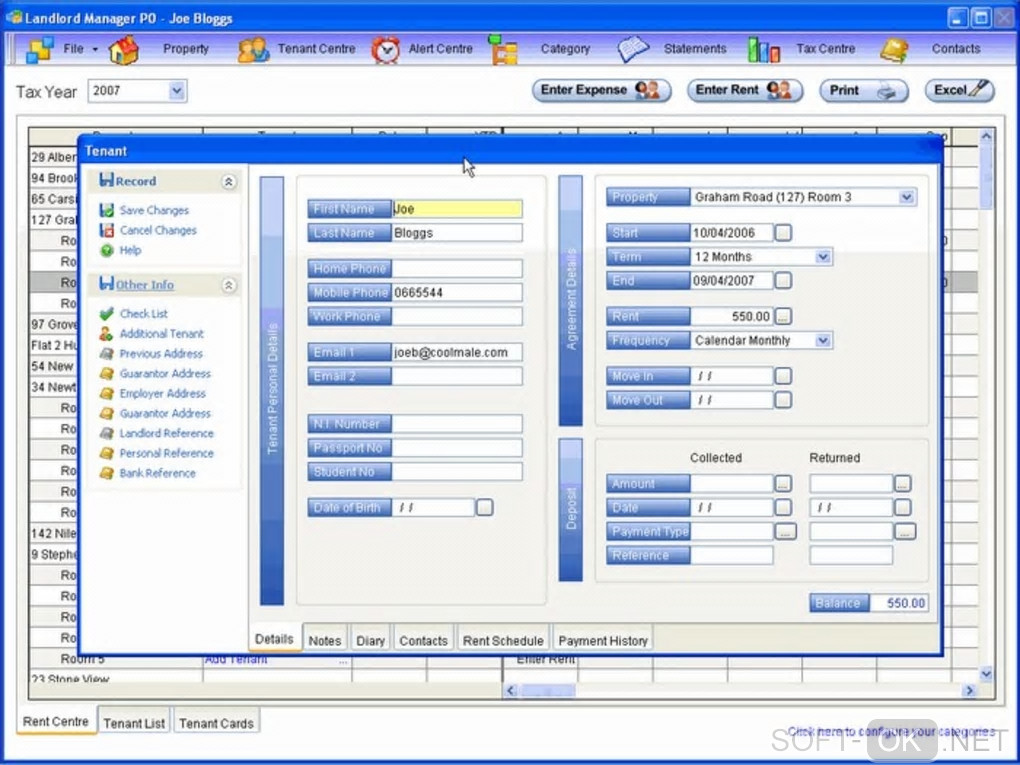Click the Collected Reference field
1020x765 pixels.
[732, 556]
